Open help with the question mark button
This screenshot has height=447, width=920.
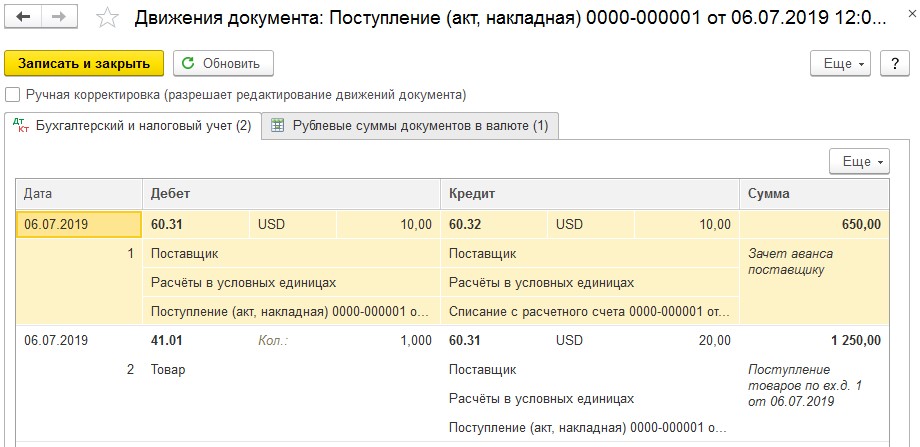point(895,63)
